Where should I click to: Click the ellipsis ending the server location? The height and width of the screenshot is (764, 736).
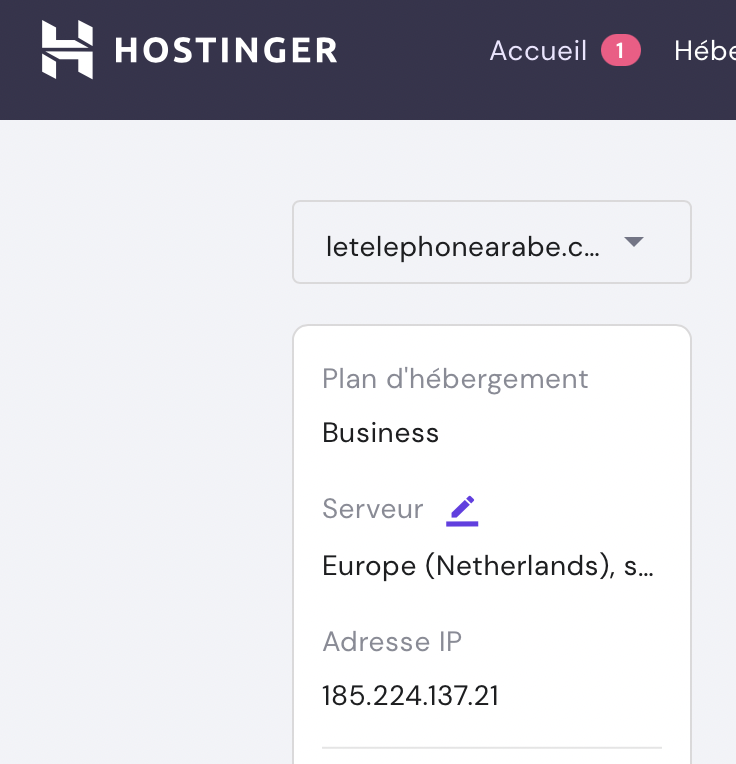point(646,570)
